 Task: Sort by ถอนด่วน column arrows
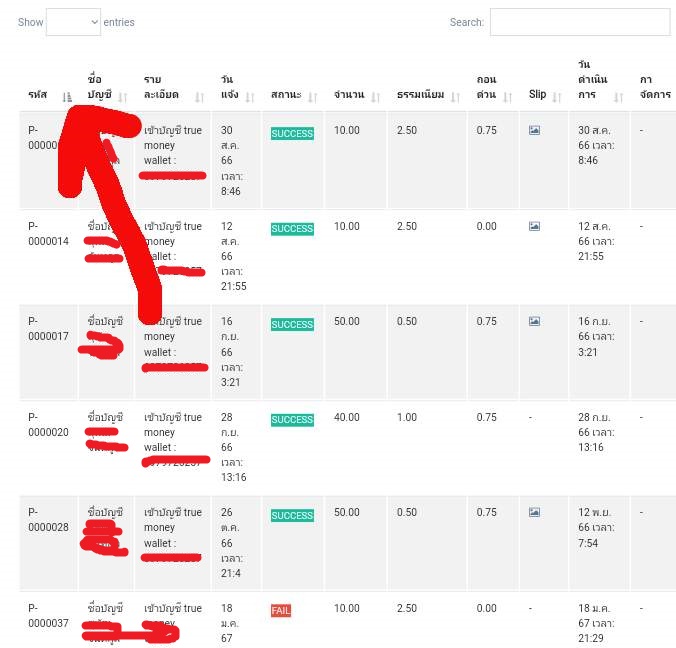(507, 97)
